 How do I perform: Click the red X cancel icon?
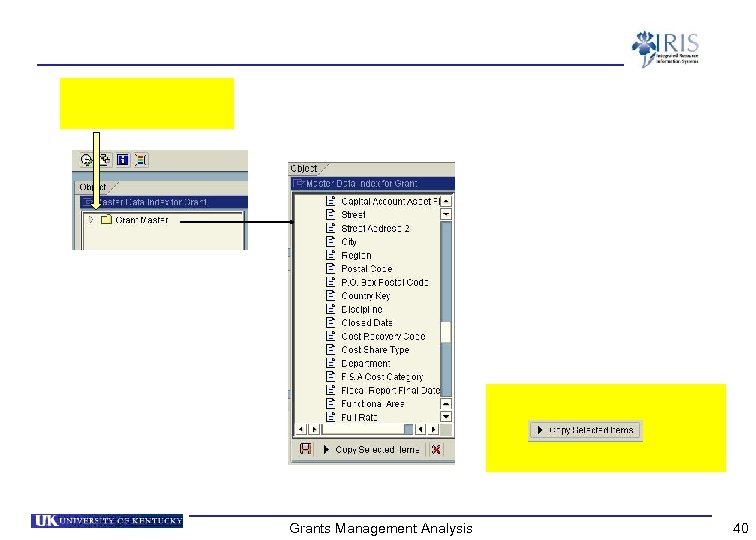(x=436, y=449)
